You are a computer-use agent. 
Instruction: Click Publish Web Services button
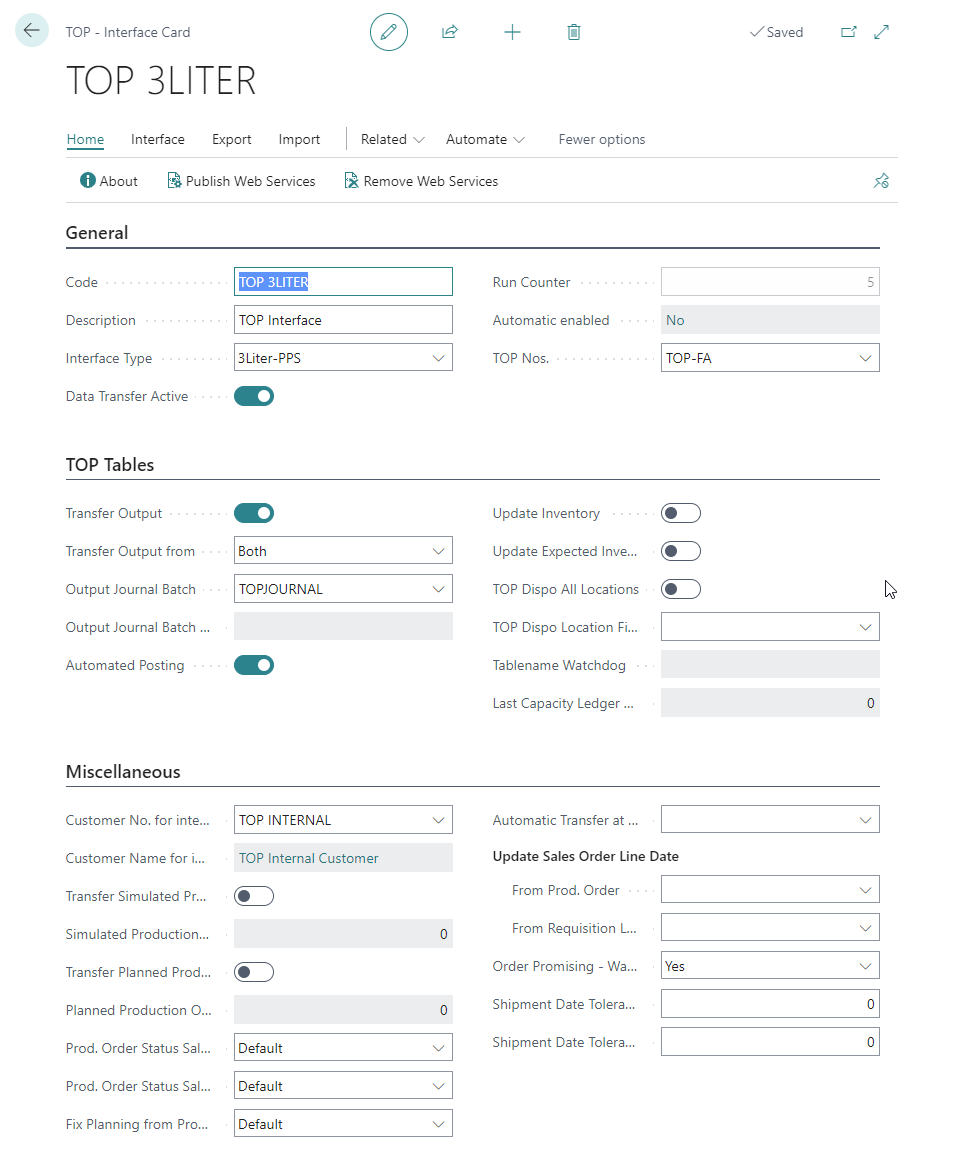click(x=241, y=181)
